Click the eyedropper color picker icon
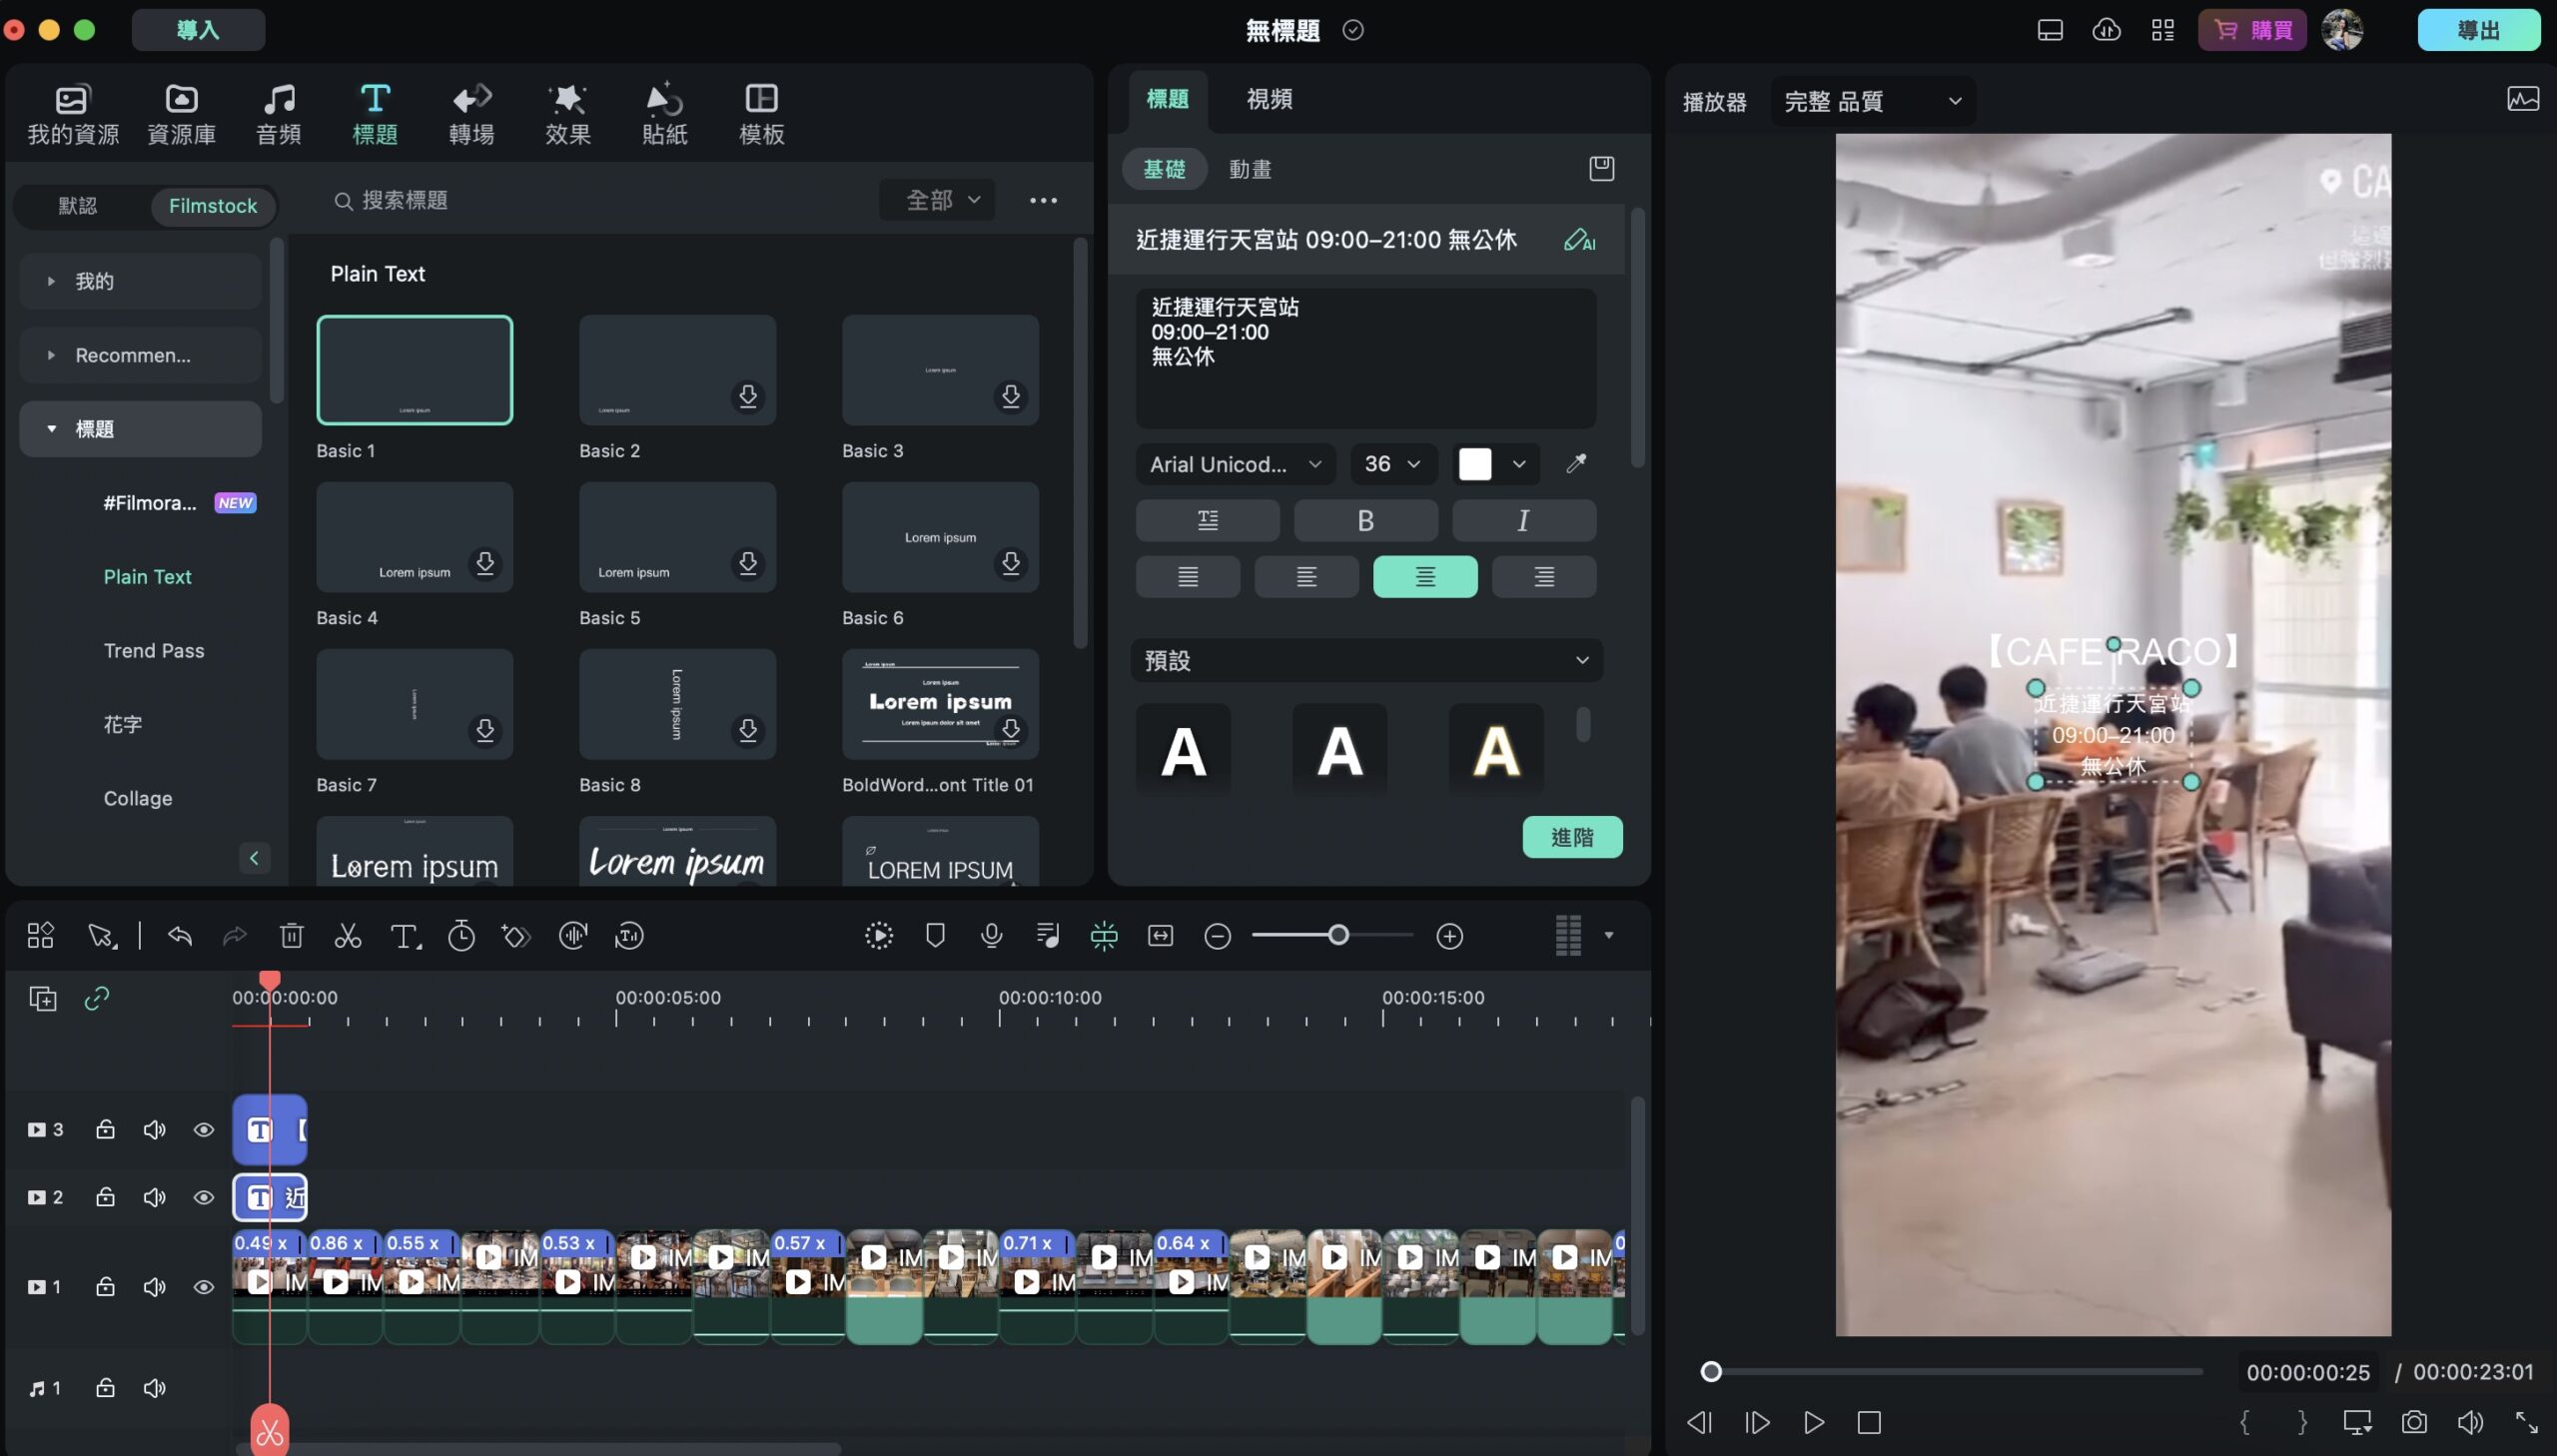2557x1456 pixels. click(x=1576, y=464)
